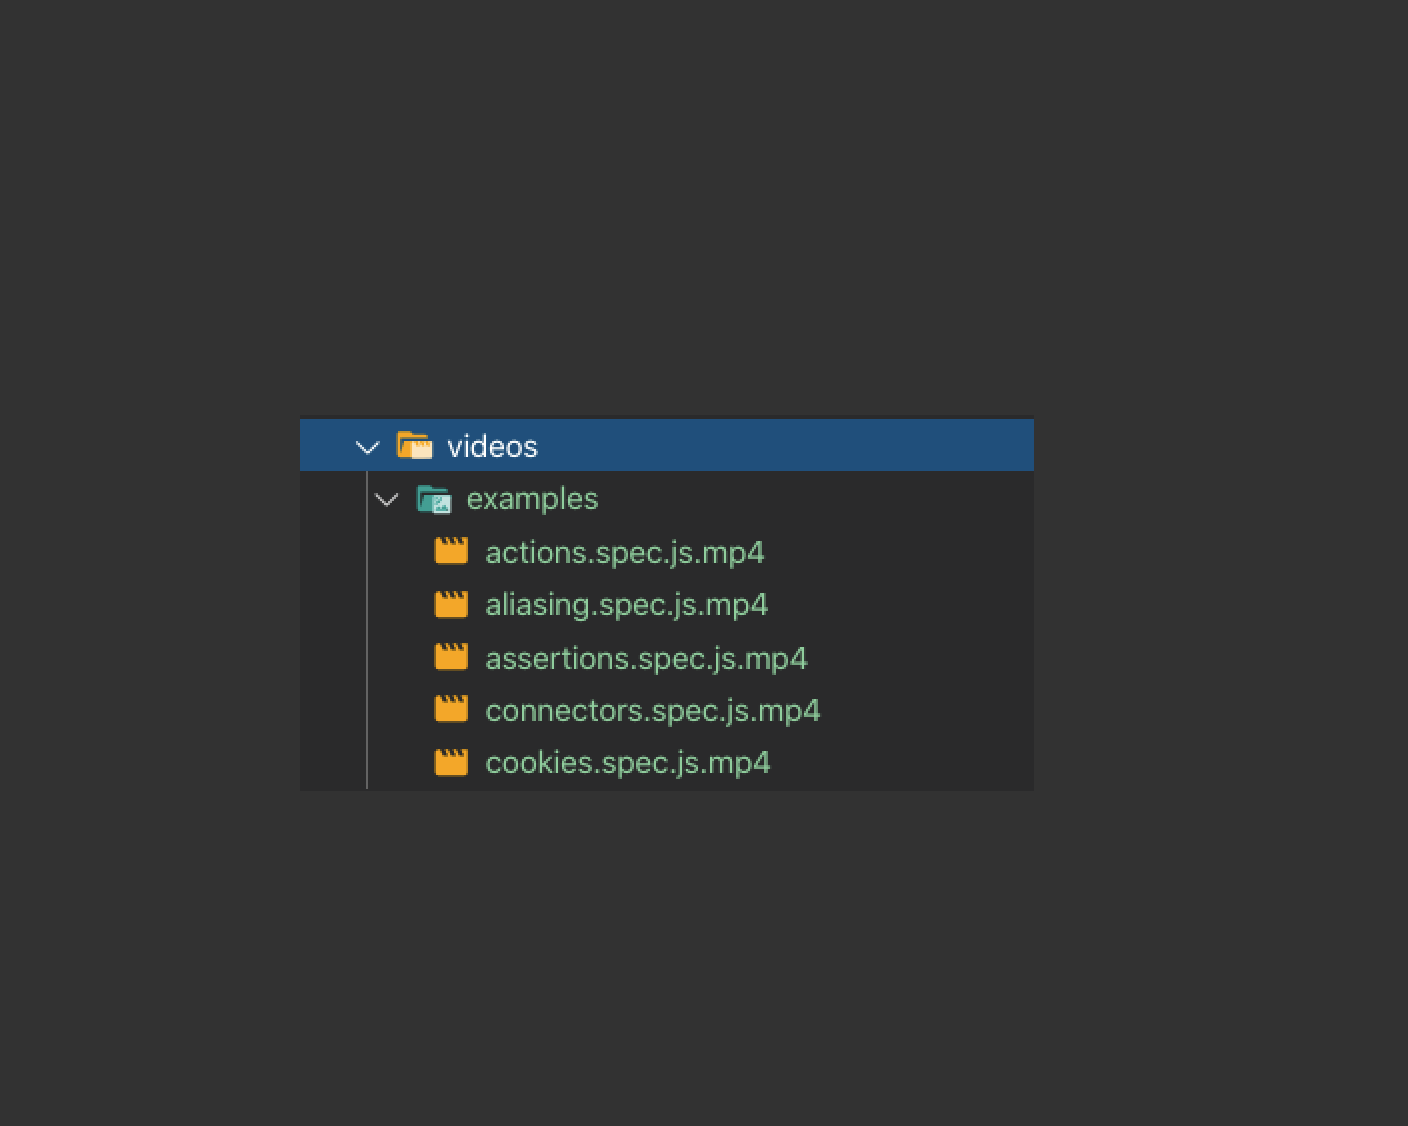The width and height of the screenshot is (1408, 1126).
Task: Choose the aliasing.spec.js.mp4 file name
Action: [x=627, y=605]
